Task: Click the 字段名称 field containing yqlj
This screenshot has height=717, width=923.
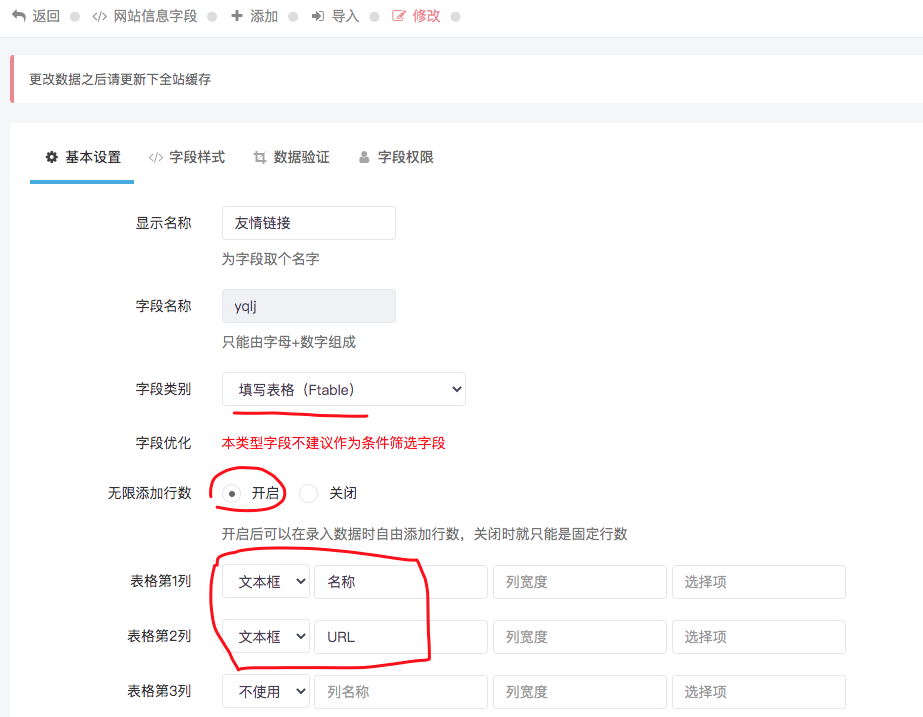Action: click(x=308, y=306)
